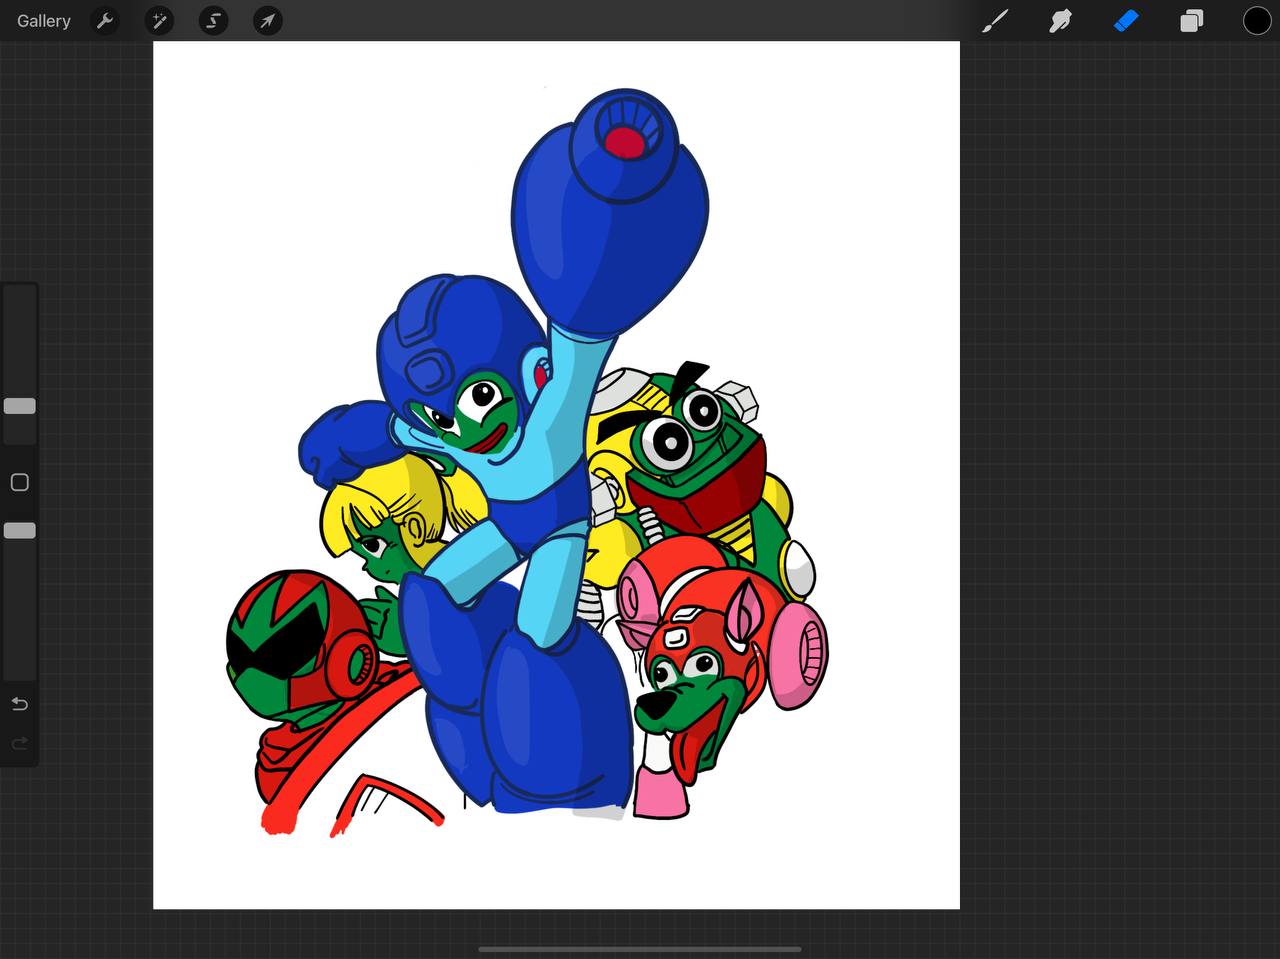
Task: Click the brush opacity slider handle
Action: [x=20, y=530]
